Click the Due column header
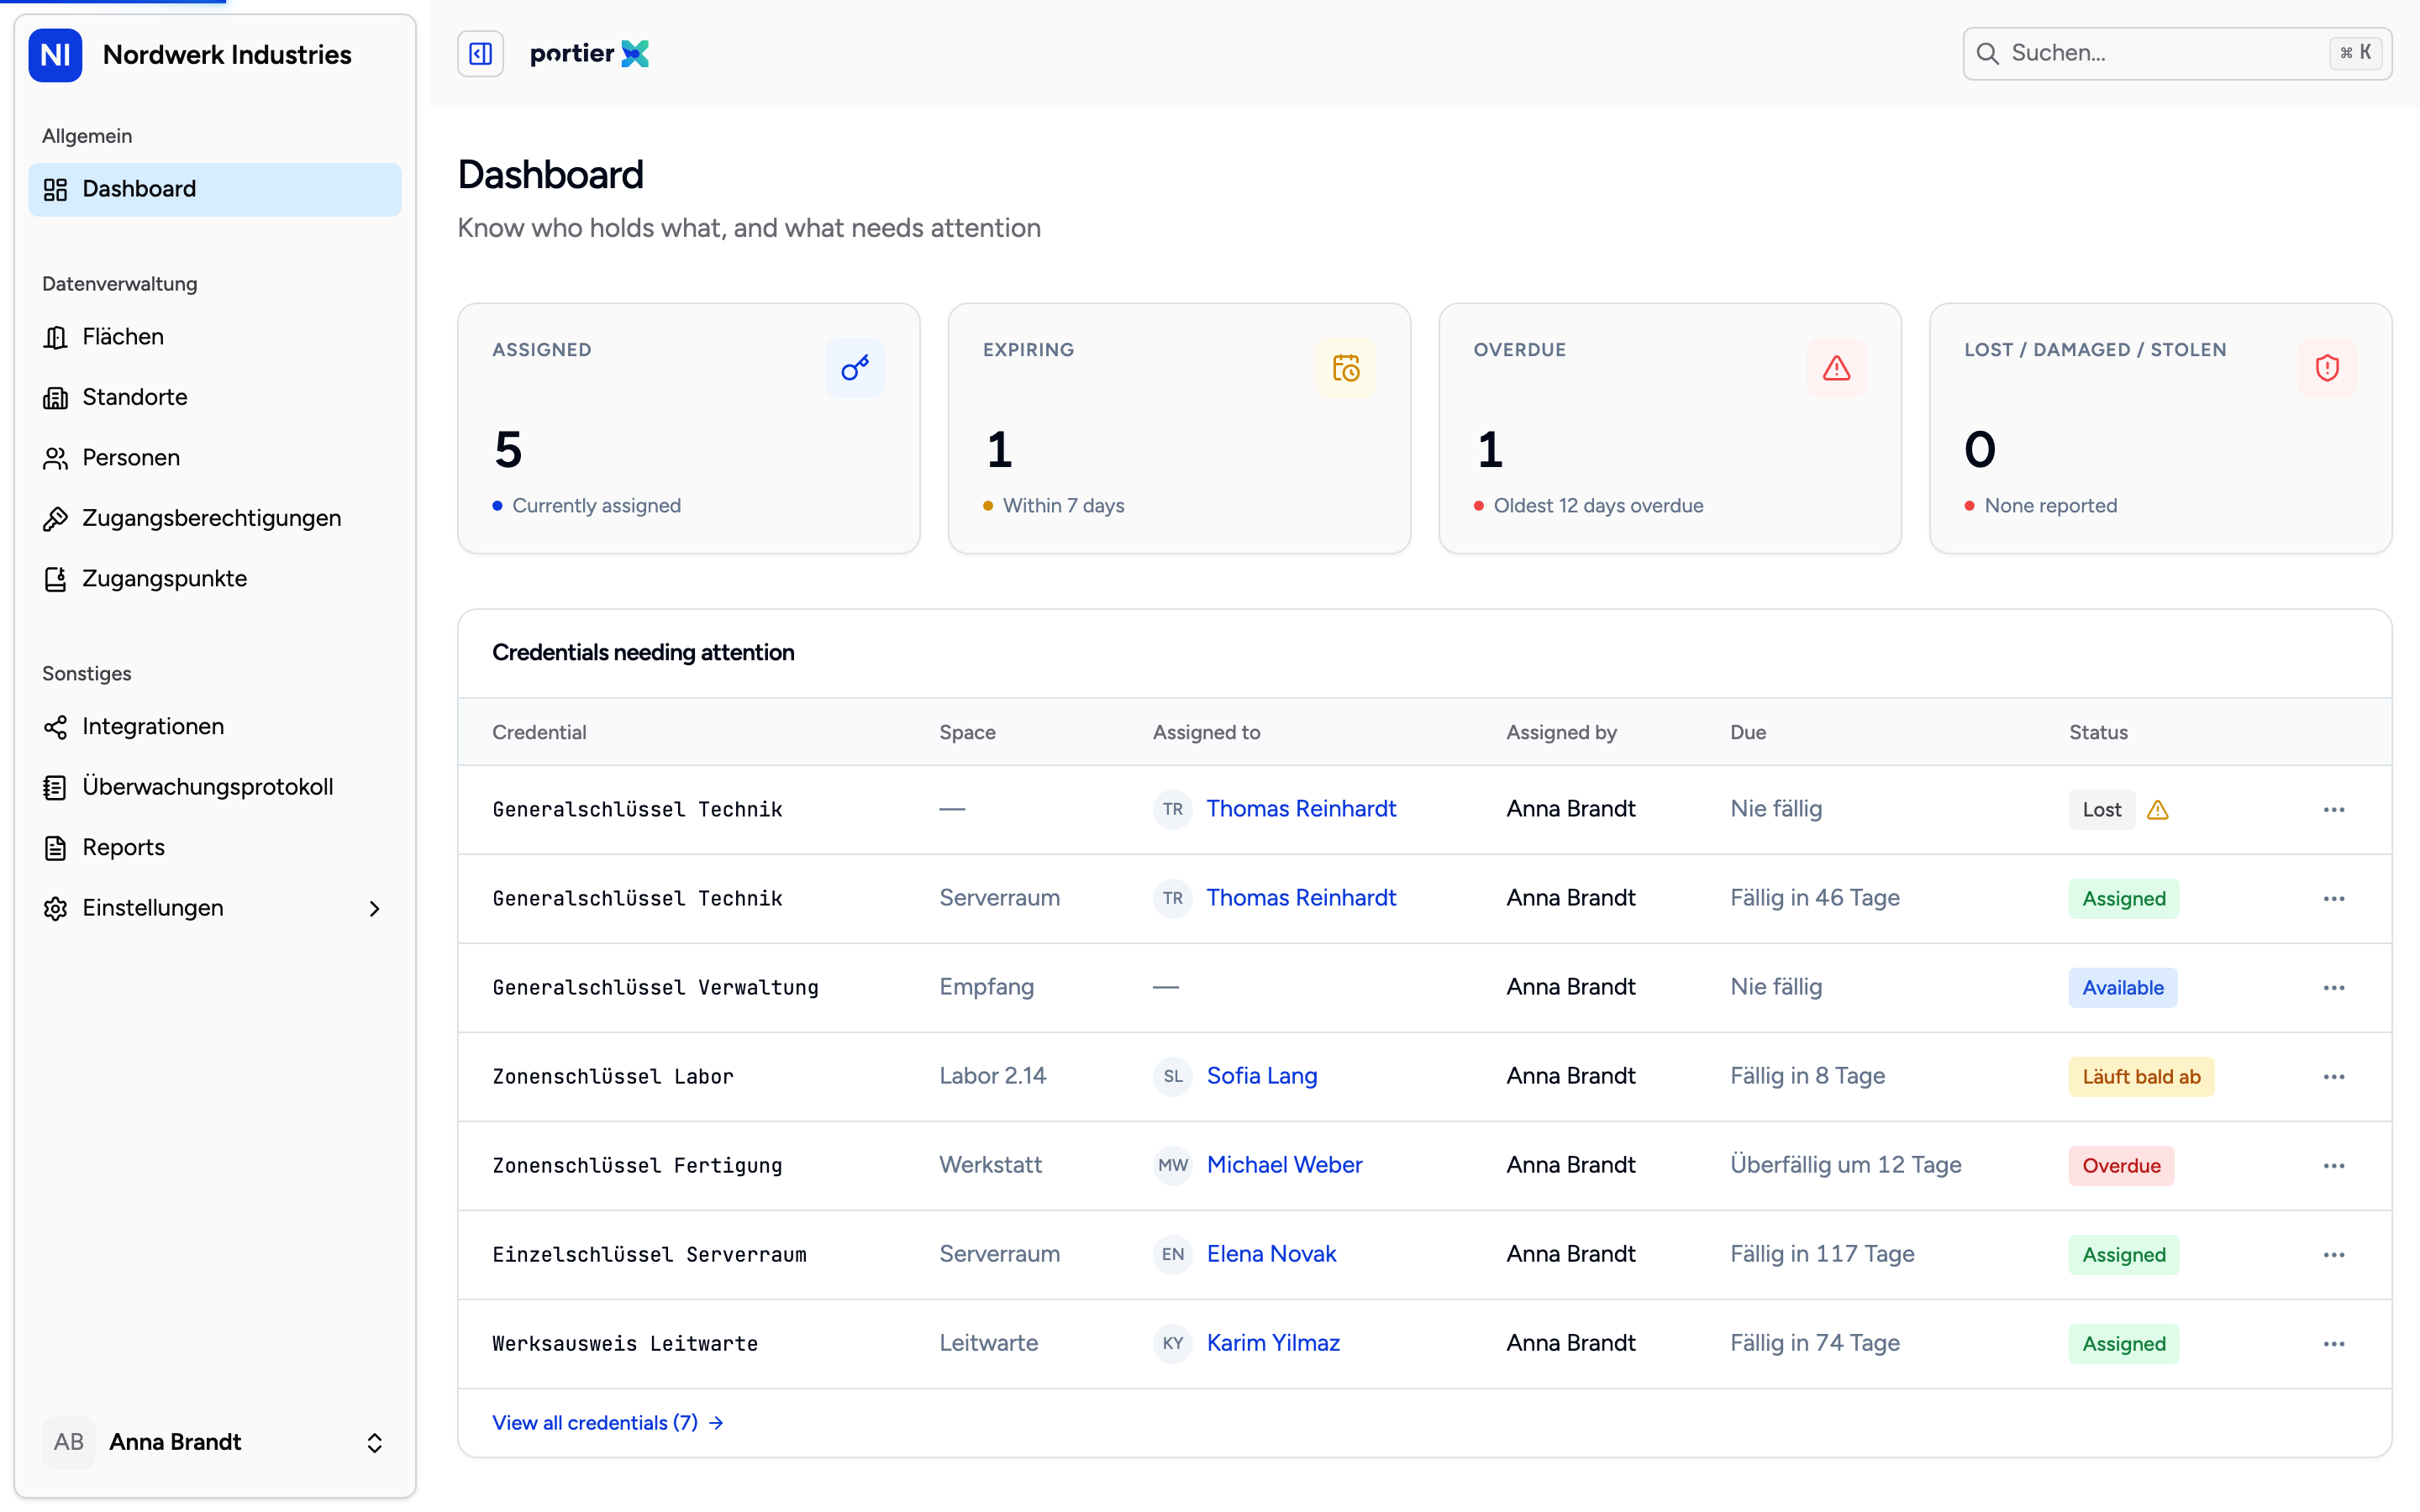This screenshot has height=1512, width=2420. [1748, 732]
